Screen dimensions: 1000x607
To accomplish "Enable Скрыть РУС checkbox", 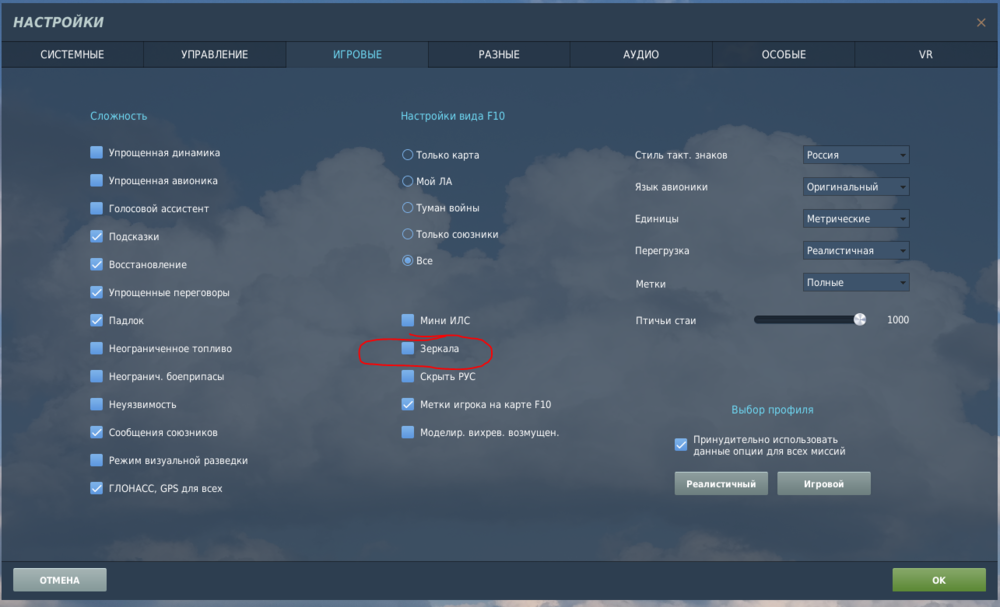I will (408, 376).
